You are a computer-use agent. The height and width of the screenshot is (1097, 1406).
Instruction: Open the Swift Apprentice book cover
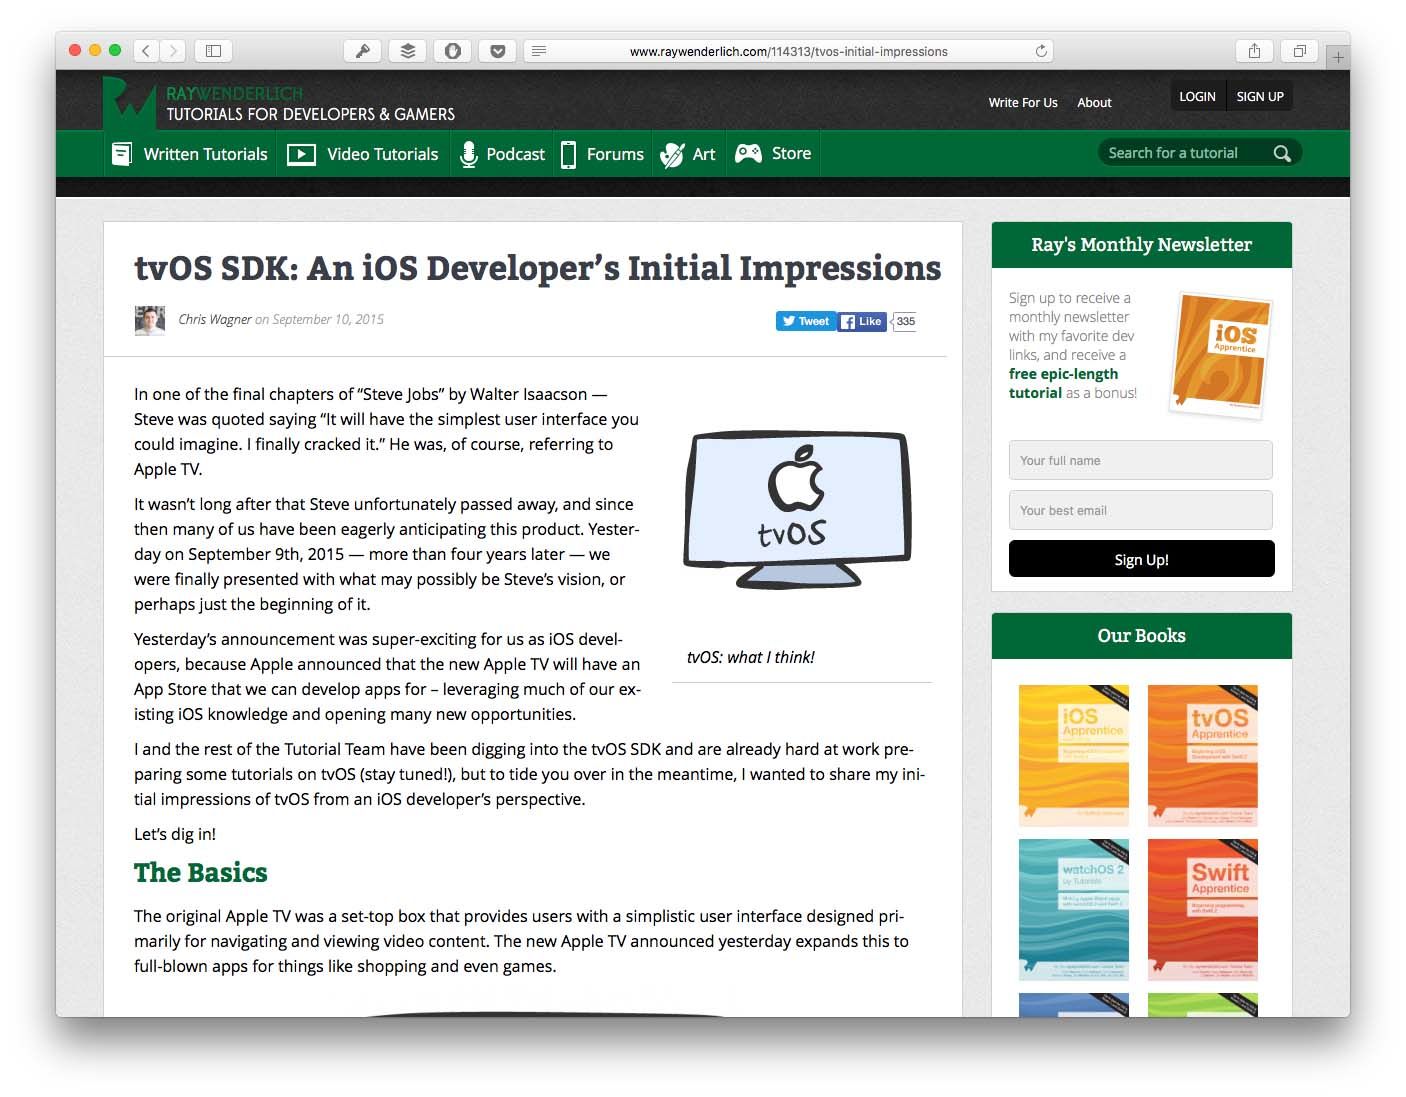(1203, 910)
